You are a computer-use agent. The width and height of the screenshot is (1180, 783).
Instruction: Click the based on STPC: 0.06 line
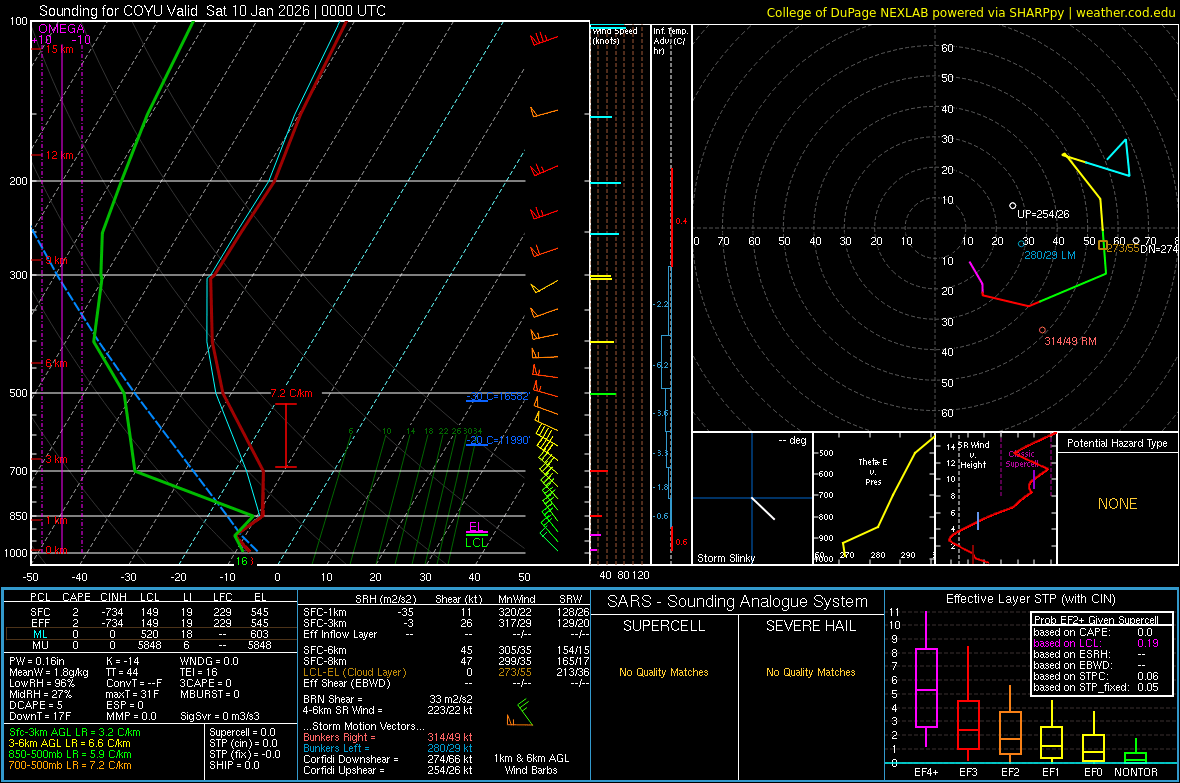pyautogui.click(x=1096, y=676)
